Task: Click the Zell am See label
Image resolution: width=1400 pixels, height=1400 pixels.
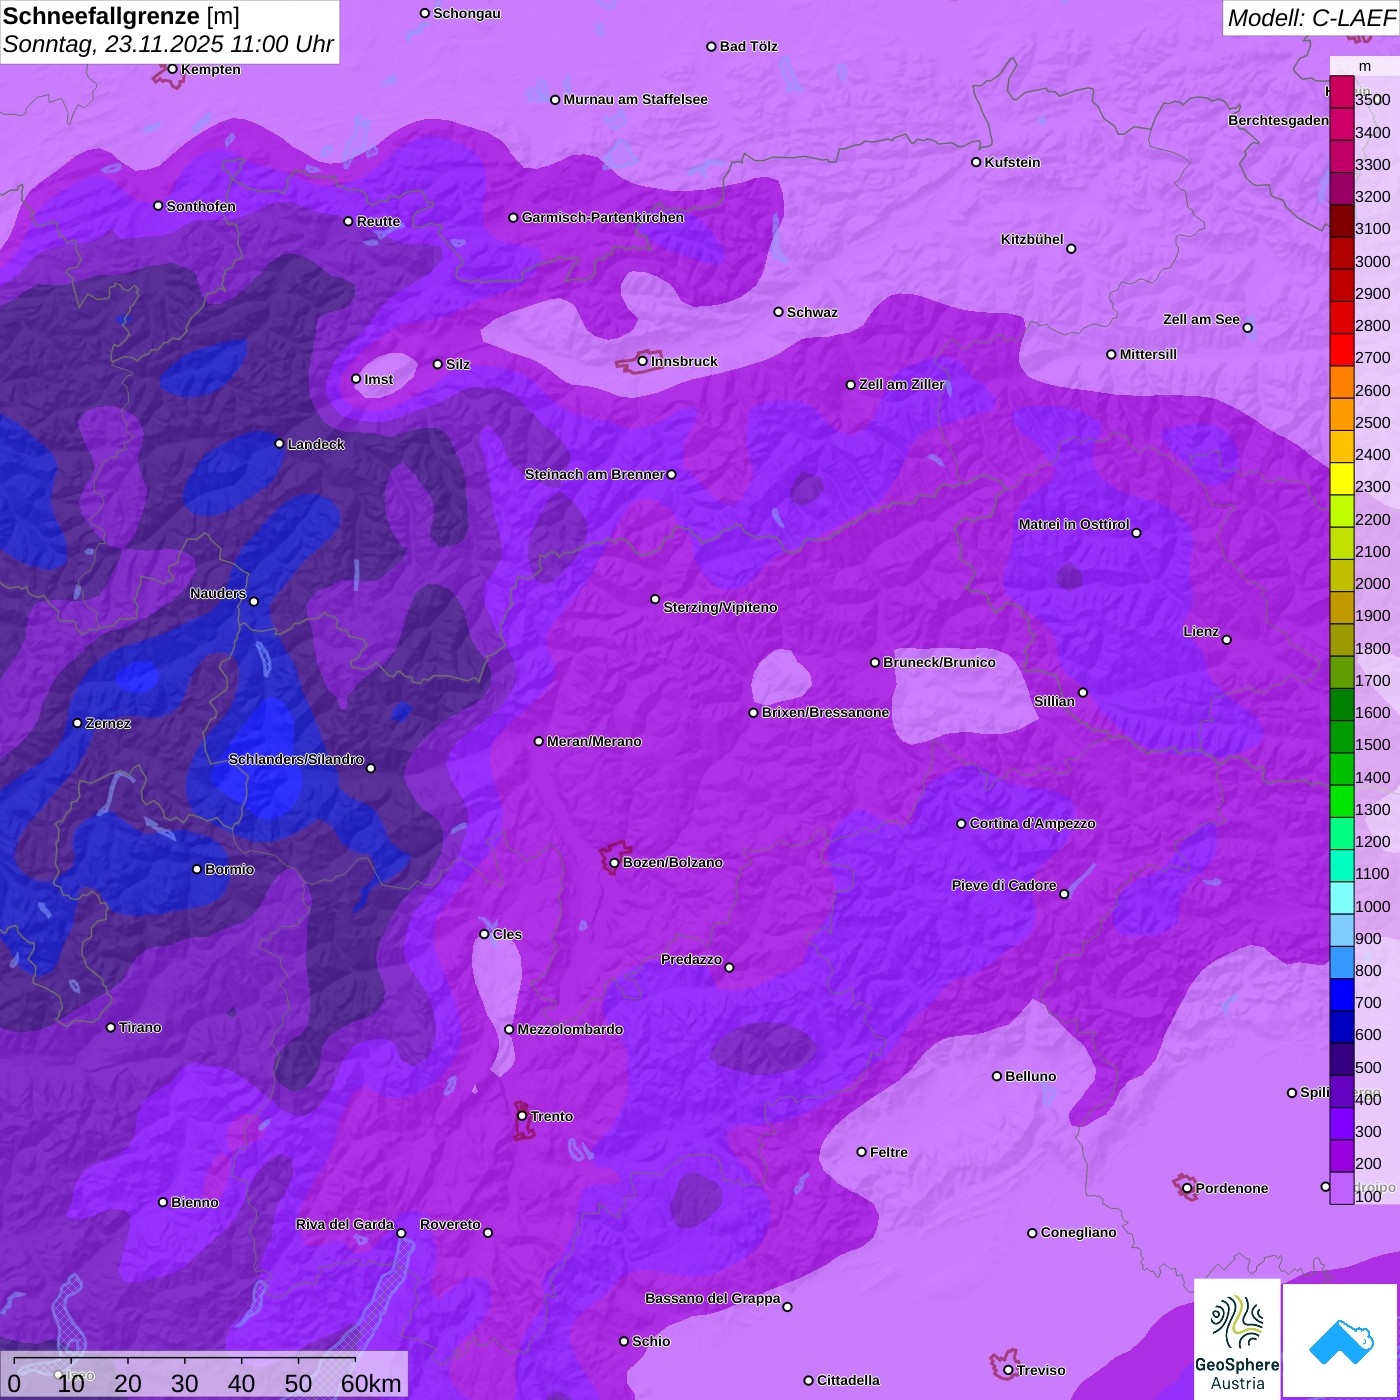Action: (x=1201, y=319)
